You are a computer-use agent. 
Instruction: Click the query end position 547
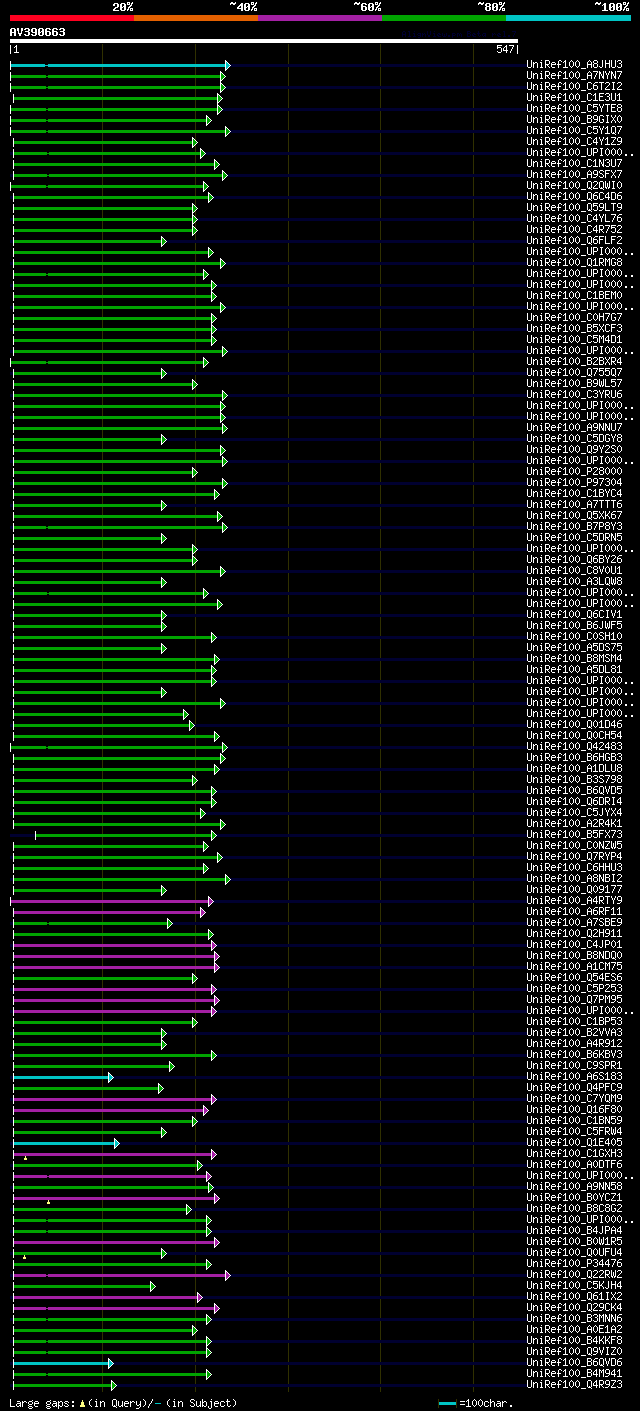click(x=505, y=49)
